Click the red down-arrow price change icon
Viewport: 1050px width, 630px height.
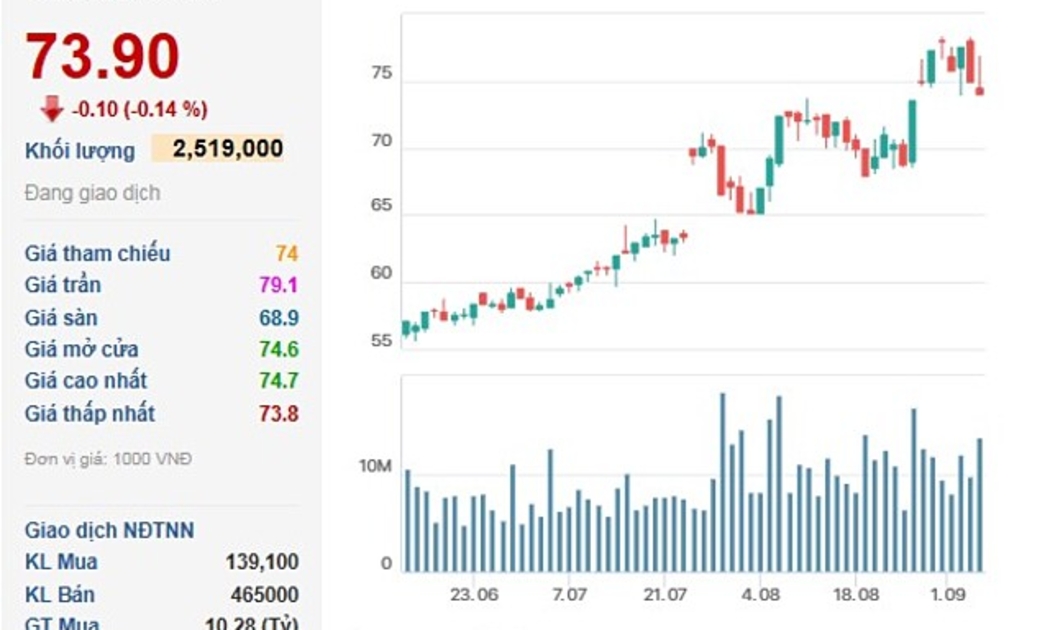tap(52, 109)
